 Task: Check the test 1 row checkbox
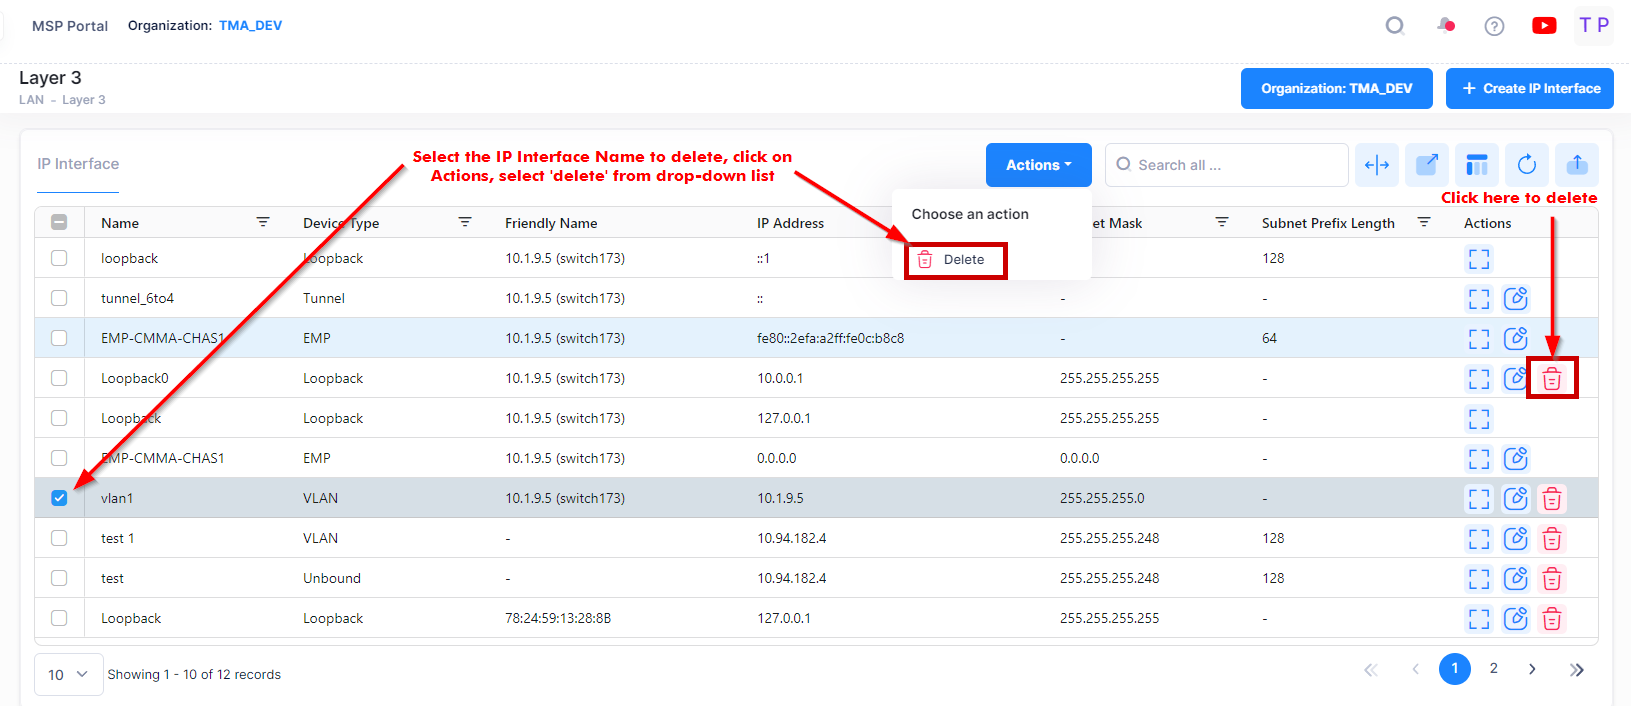click(59, 538)
